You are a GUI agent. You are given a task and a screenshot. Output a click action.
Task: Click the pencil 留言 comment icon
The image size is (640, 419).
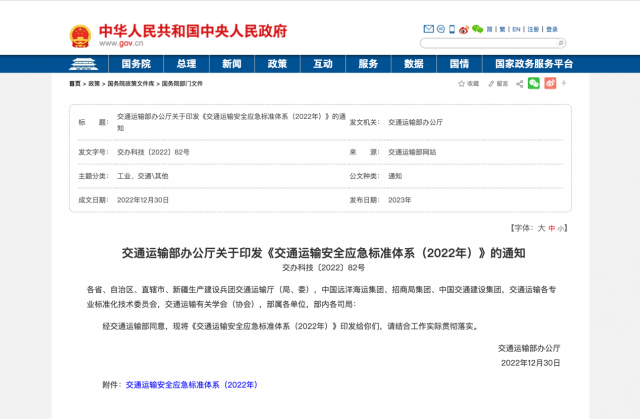click(x=498, y=84)
